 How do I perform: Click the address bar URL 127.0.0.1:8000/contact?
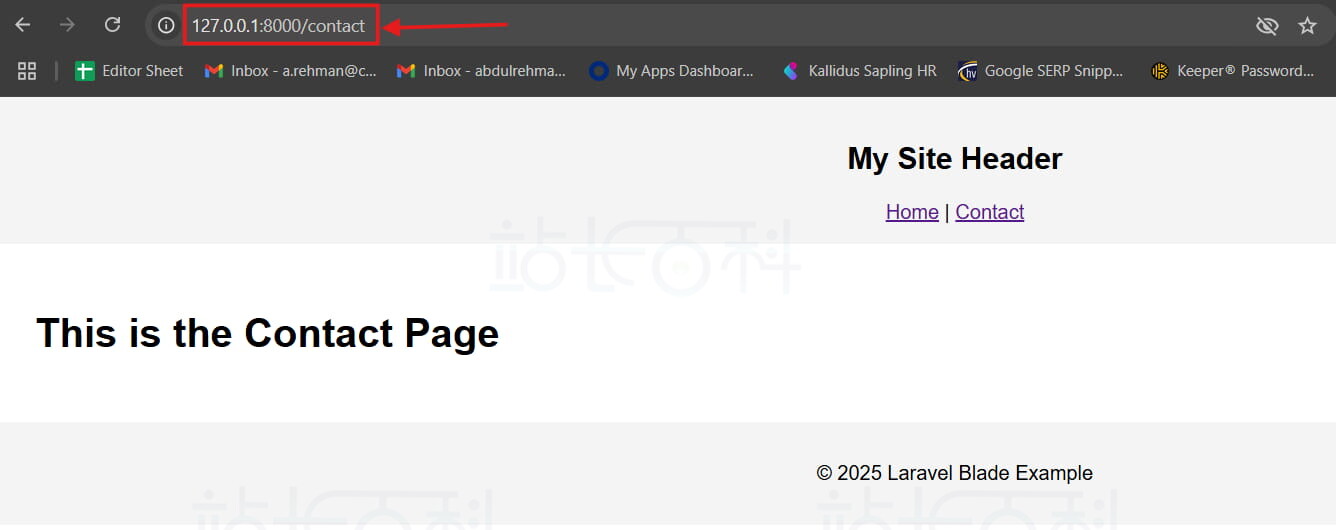[279, 26]
